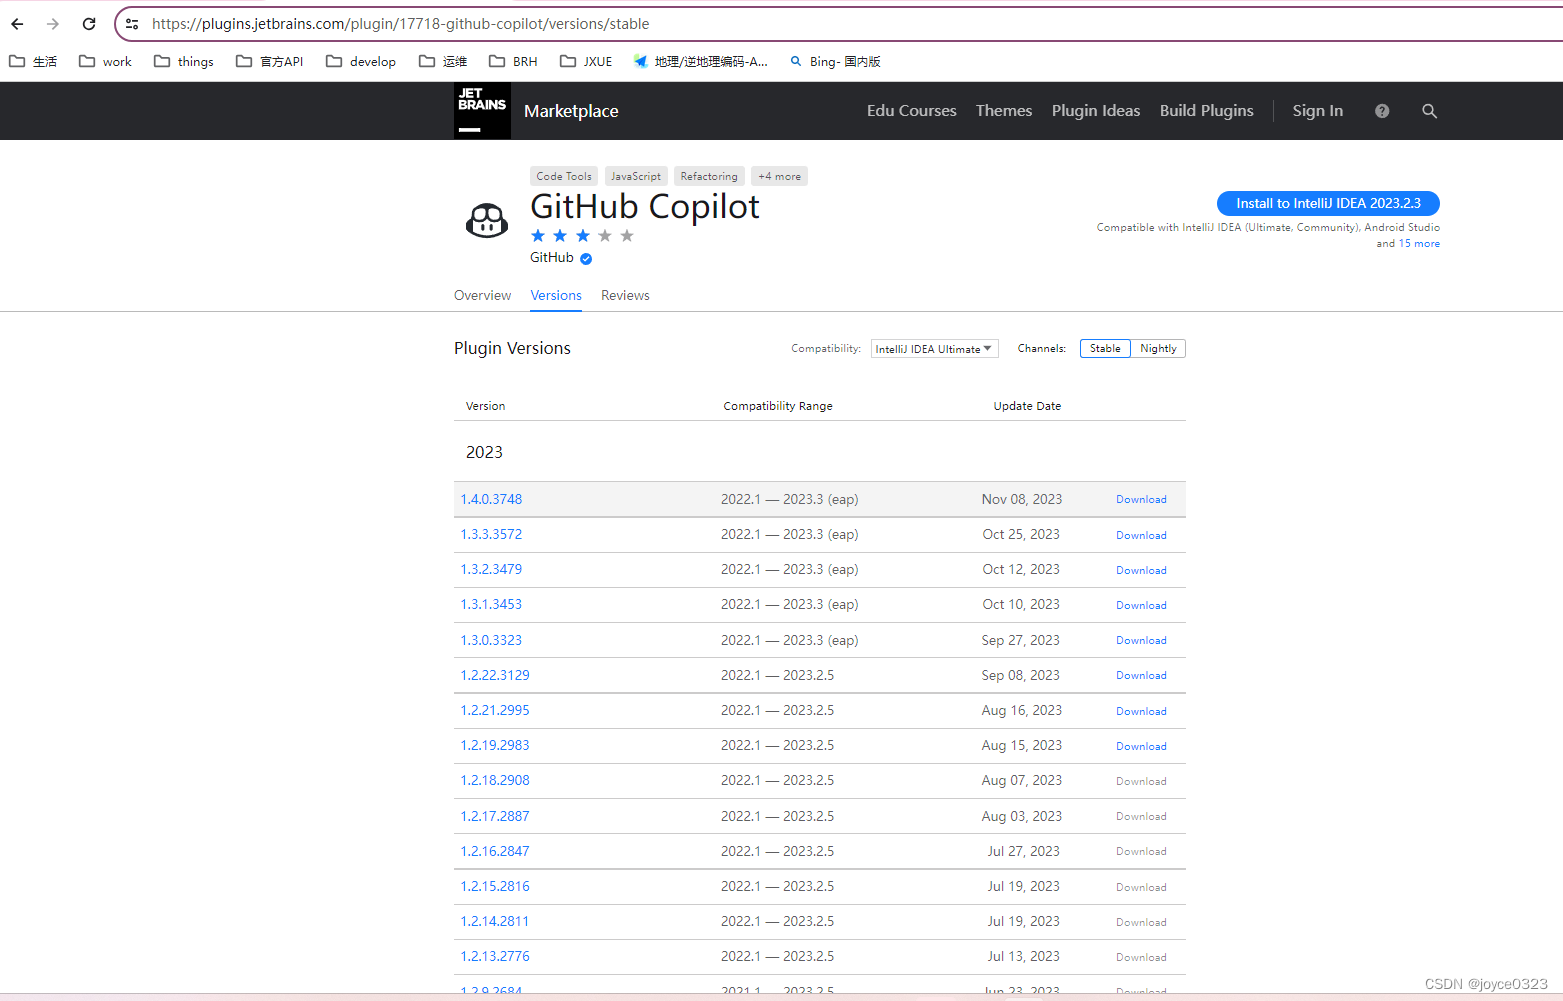The width and height of the screenshot is (1563, 1001).
Task: Go back with the browser back arrow
Action: (x=17, y=24)
